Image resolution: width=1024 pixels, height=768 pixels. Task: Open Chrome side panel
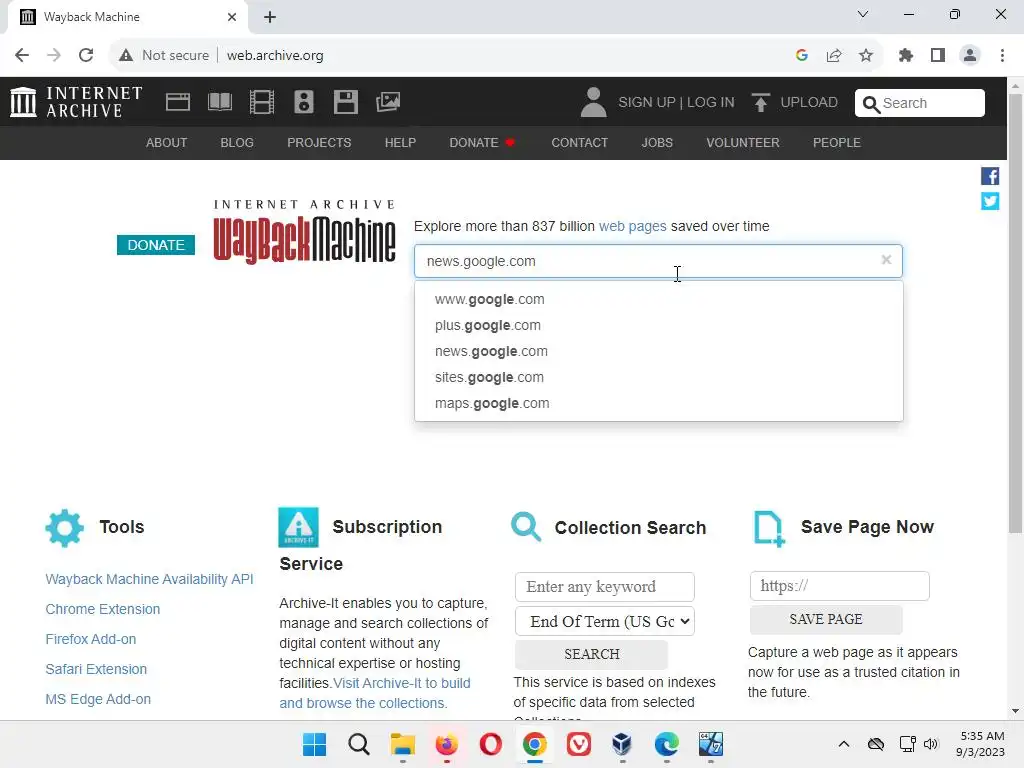pos(938,56)
